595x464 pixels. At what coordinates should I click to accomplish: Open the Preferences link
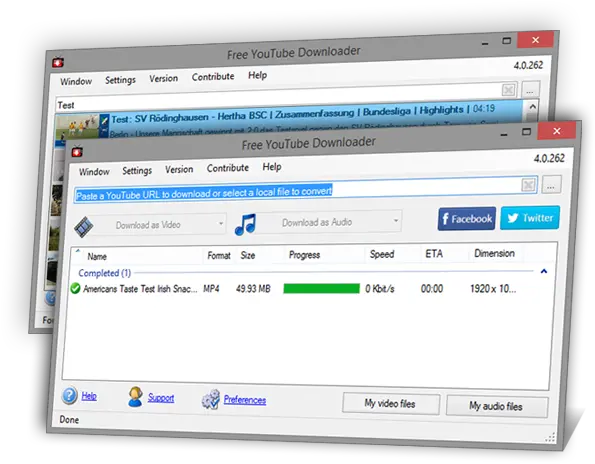(x=245, y=400)
